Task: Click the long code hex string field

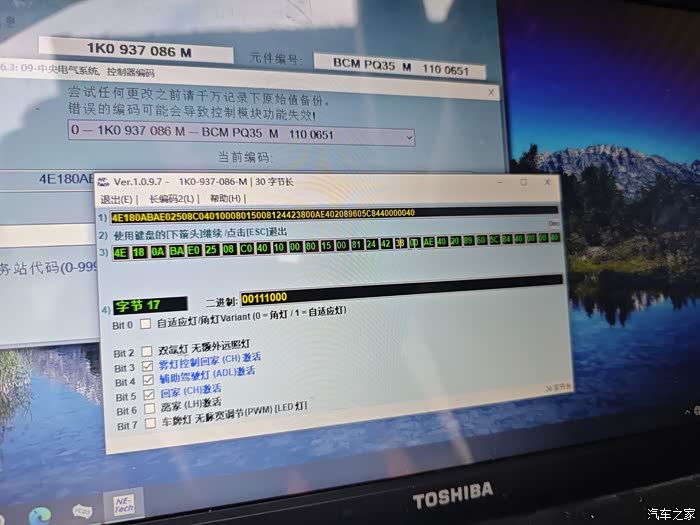Action: point(334,213)
